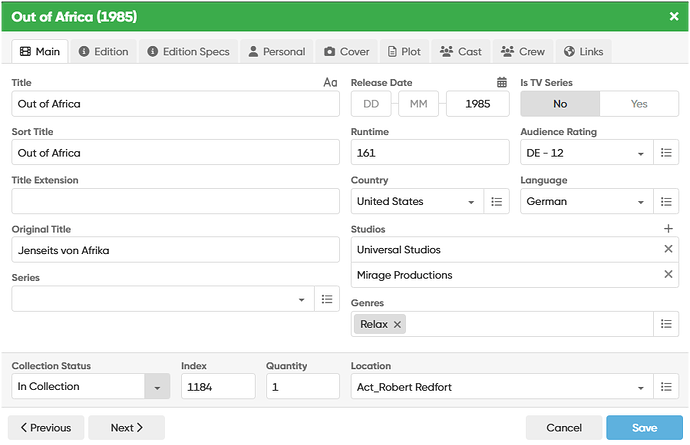Click the Save button
This screenshot has height=445, width=690.
[x=645, y=428]
